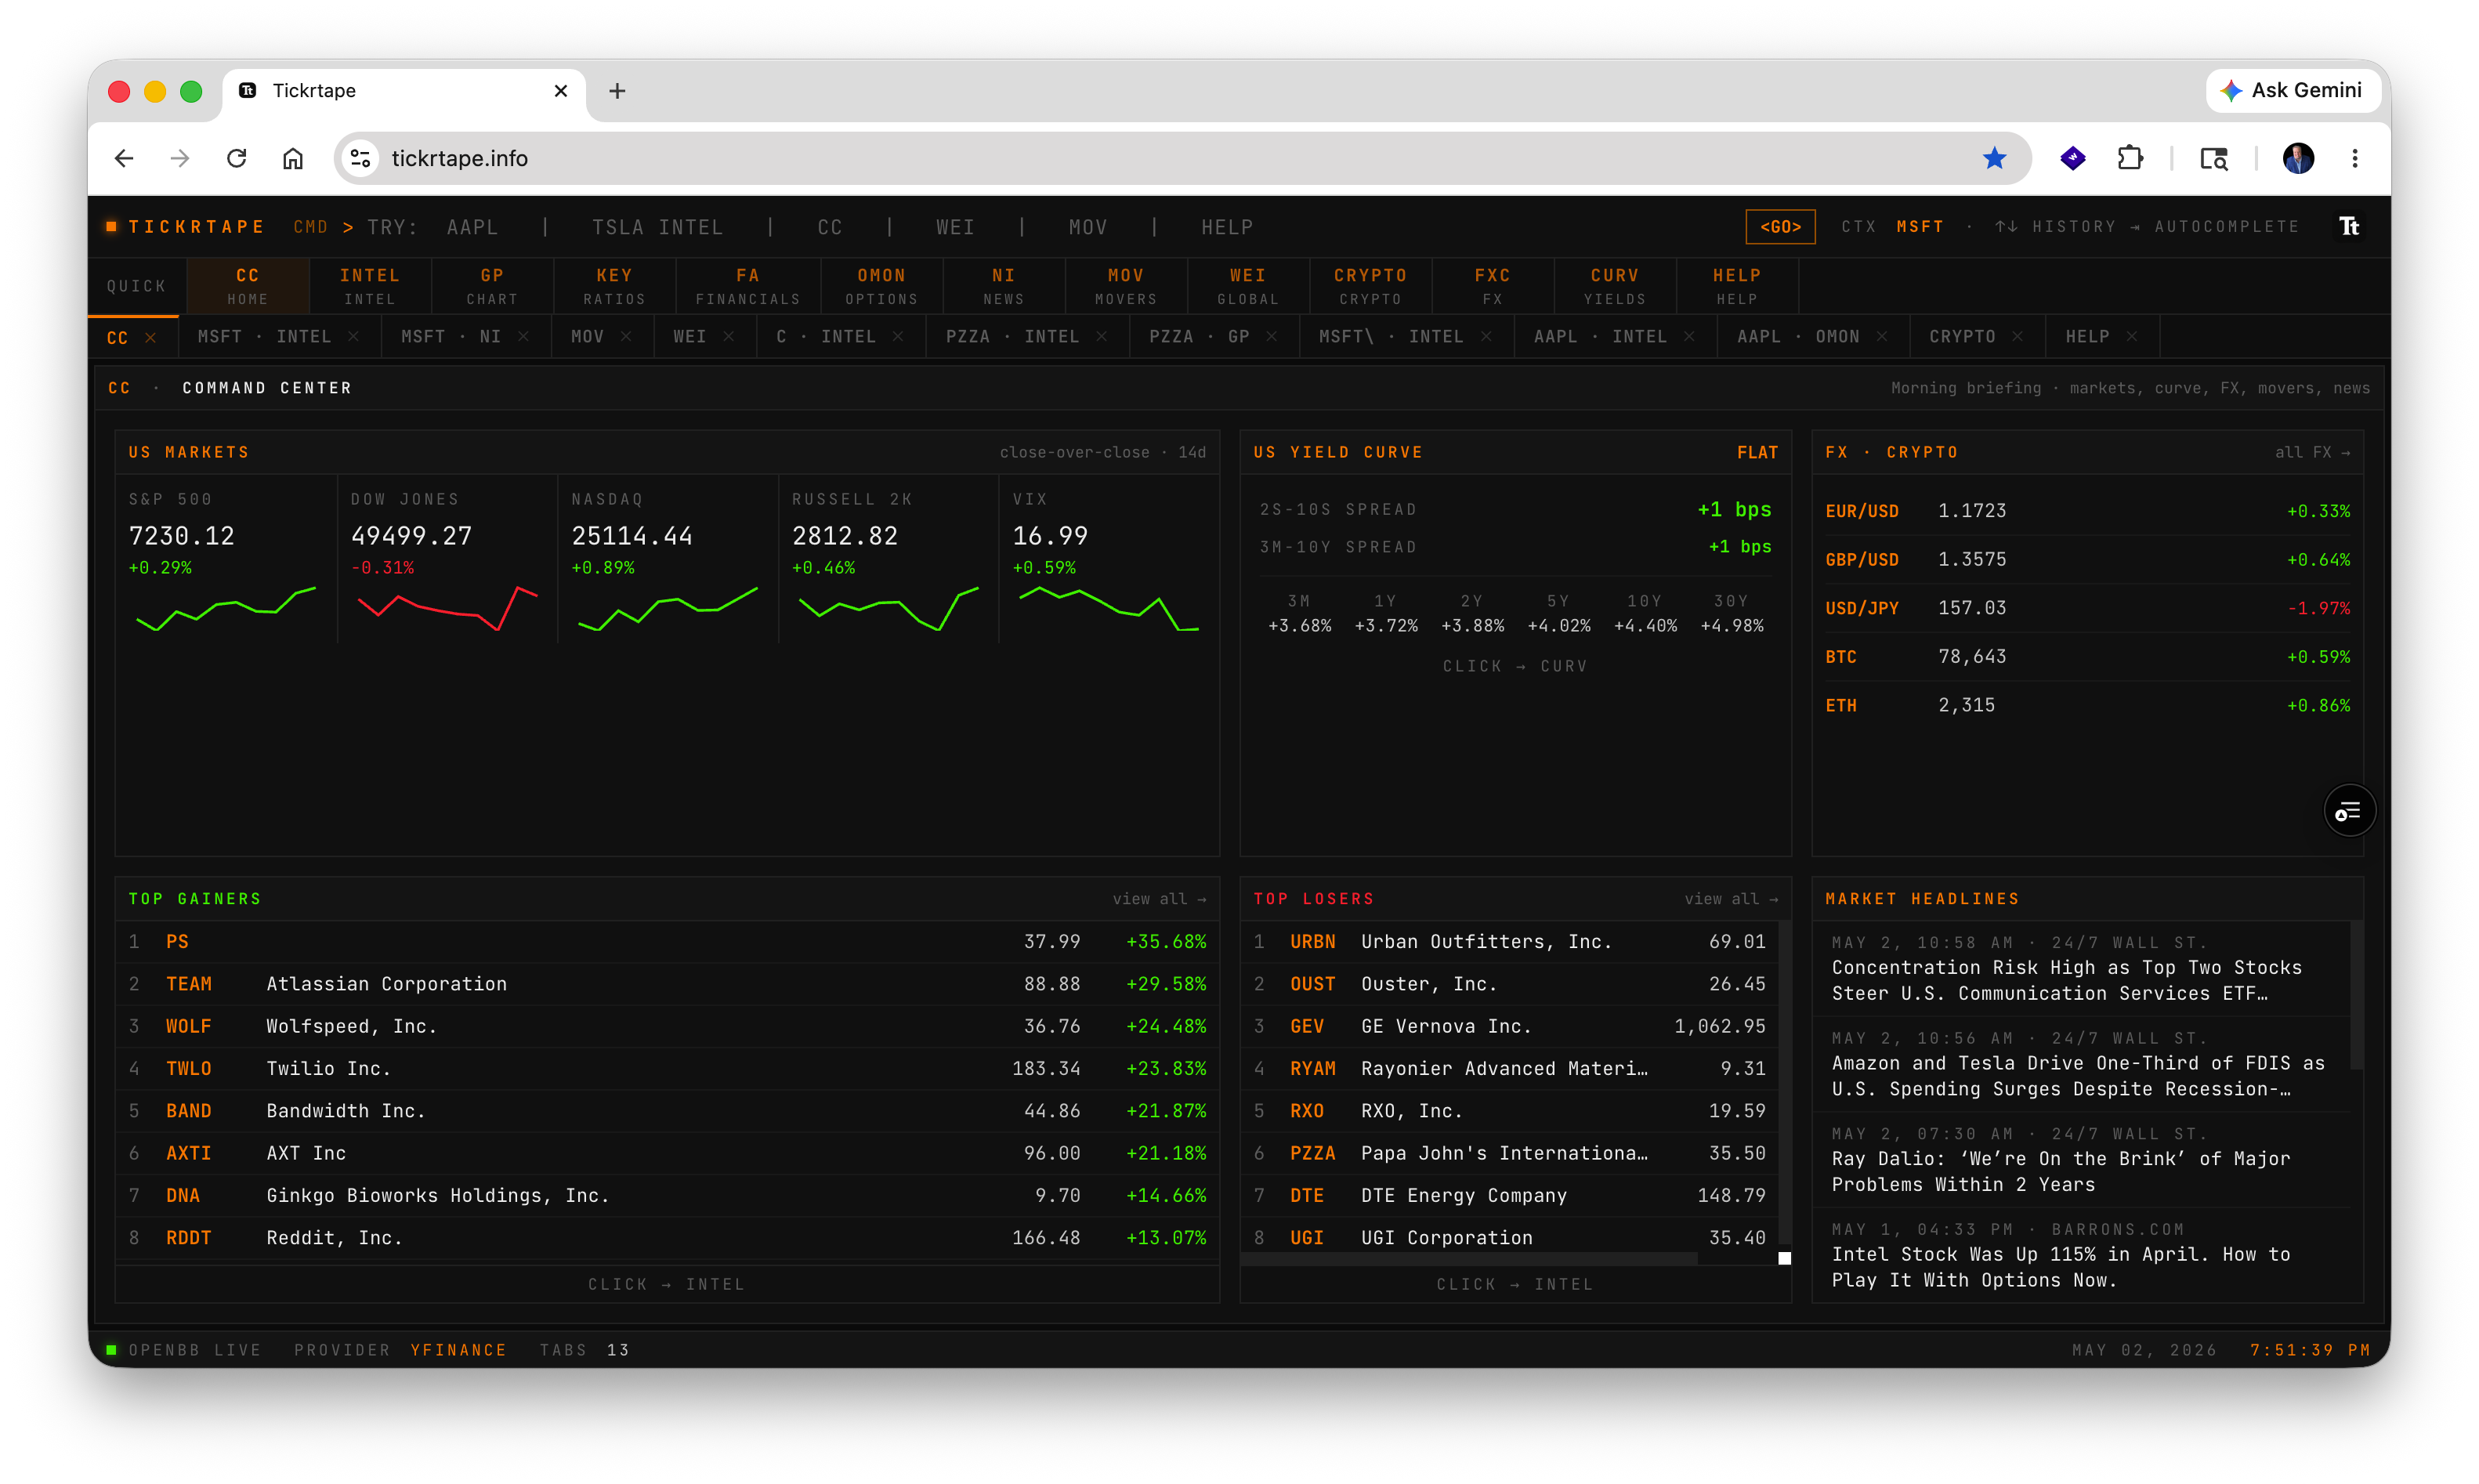Click the Top Losers horizontal scrollbar
The width and height of the screenshot is (2479, 1484).
[1469, 1259]
